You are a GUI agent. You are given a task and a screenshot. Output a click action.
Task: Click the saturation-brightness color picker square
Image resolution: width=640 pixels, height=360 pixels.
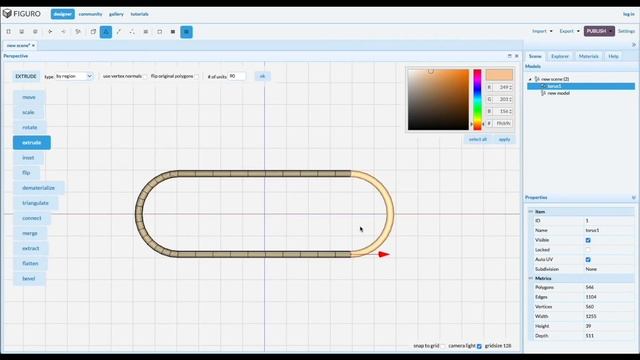(438, 100)
